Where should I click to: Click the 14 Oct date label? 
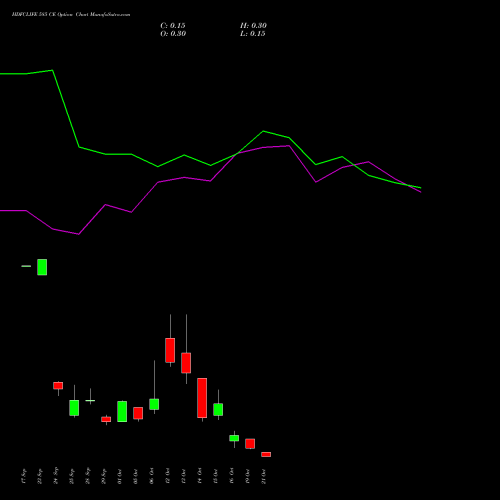tap(200, 476)
